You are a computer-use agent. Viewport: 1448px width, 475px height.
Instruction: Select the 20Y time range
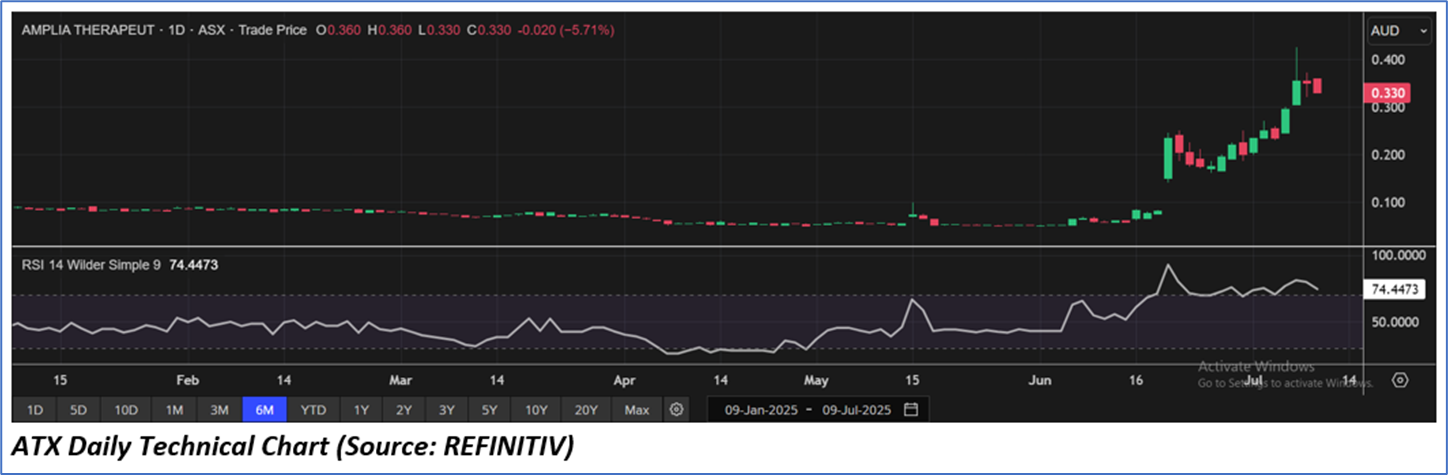pos(585,410)
